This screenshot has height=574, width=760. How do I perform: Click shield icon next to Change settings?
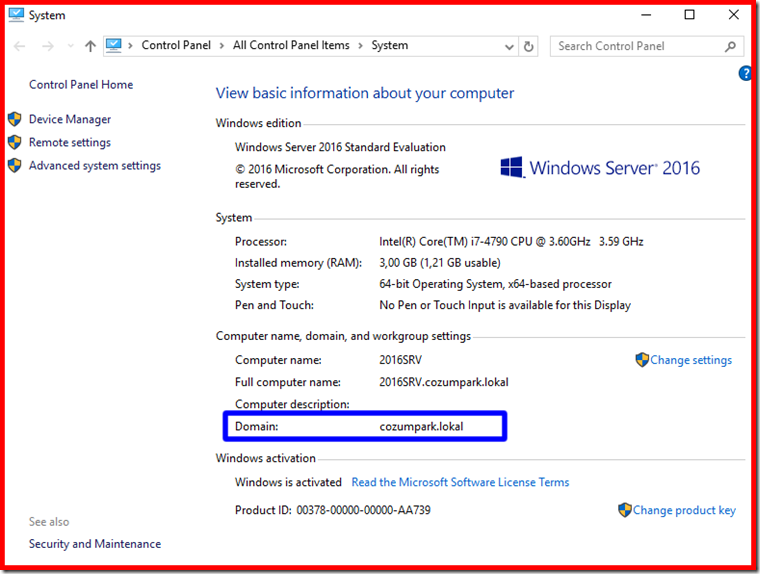642,360
